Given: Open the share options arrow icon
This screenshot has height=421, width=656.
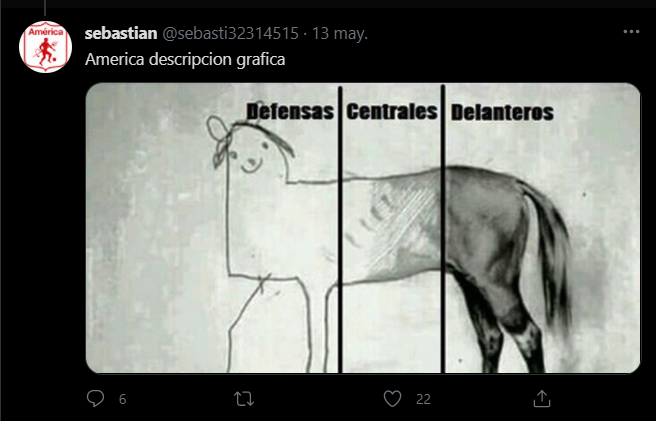Looking at the screenshot, I should [x=542, y=398].
